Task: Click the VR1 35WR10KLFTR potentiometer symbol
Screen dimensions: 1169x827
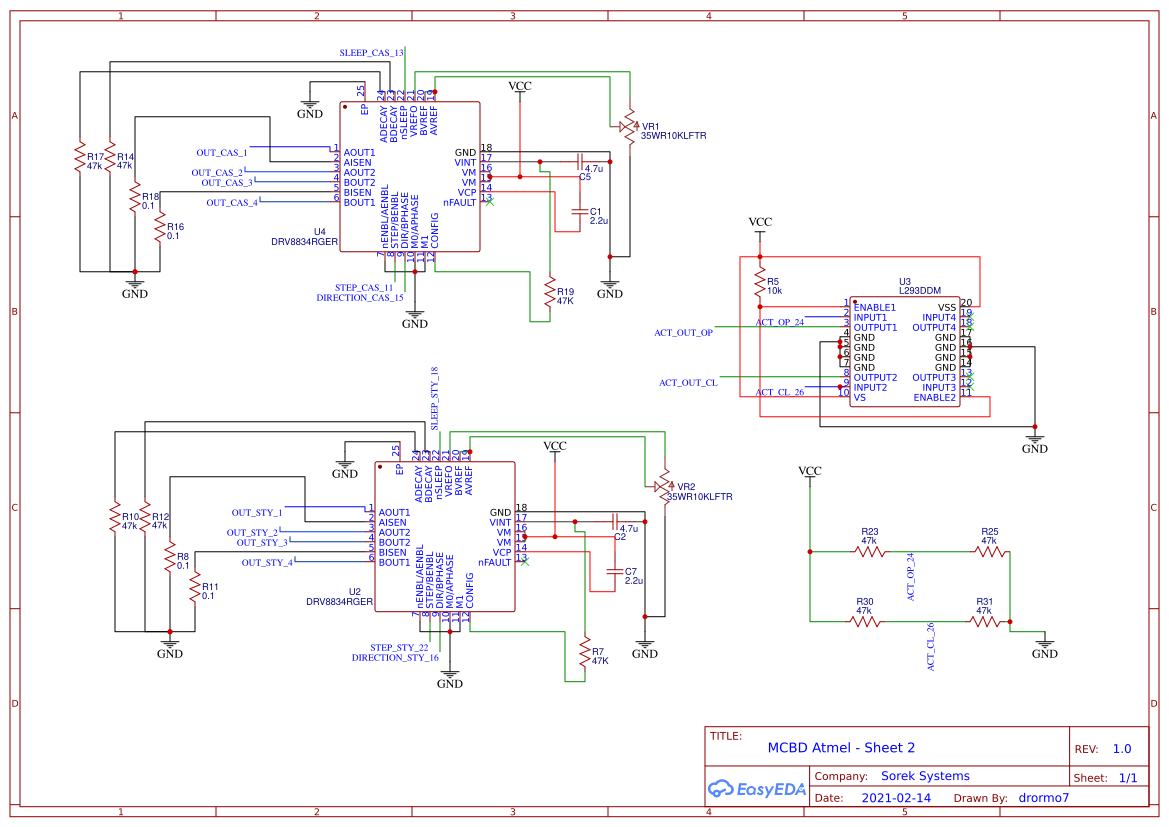Action: [630, 125]
